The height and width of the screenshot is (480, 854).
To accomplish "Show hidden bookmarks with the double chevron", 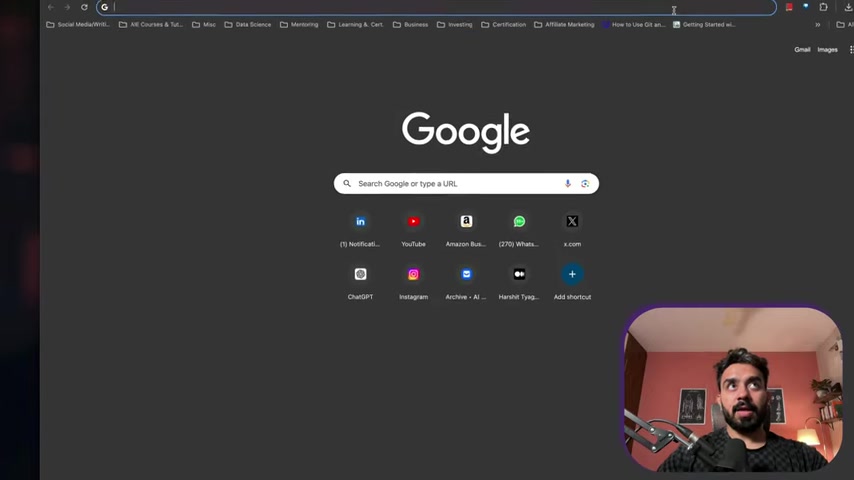I will (x=818, y=25).
